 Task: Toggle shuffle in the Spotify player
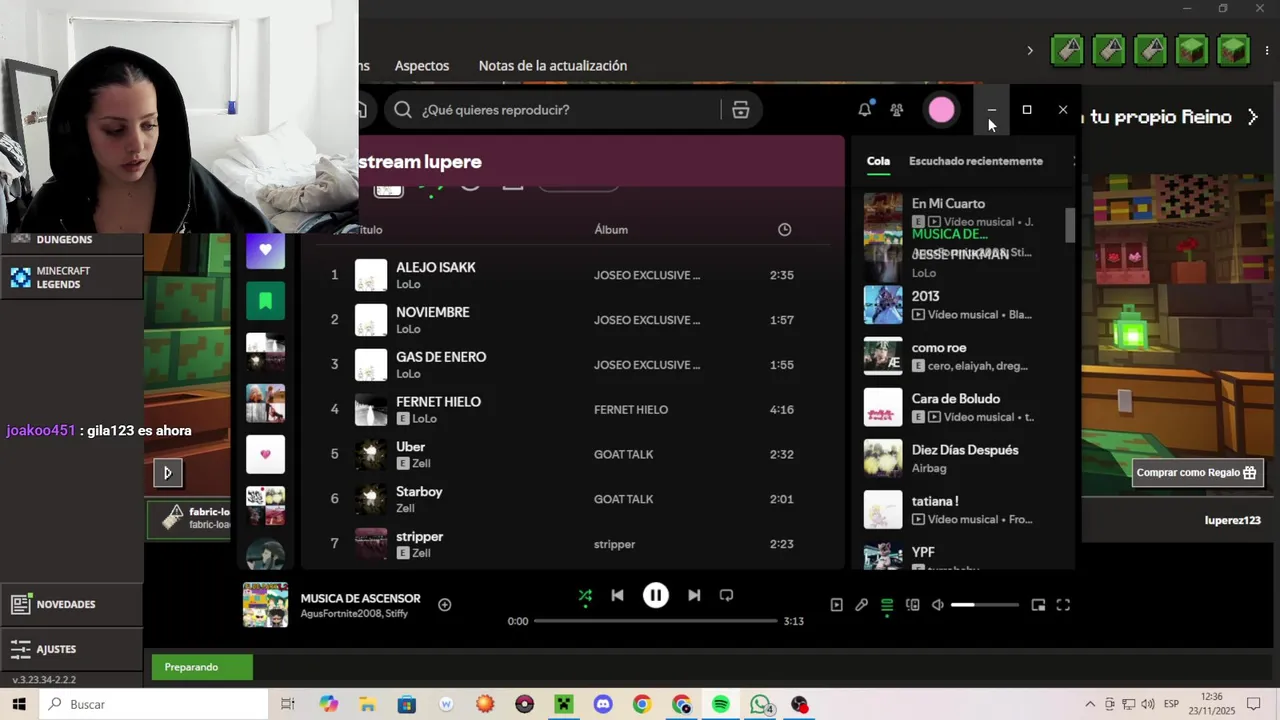click(585, 596)
